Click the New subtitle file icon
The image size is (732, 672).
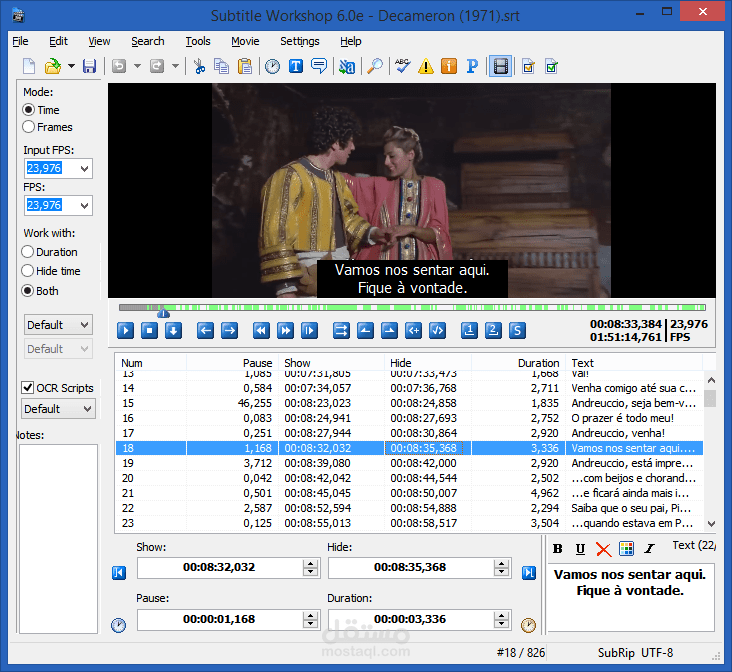[29, 66]
